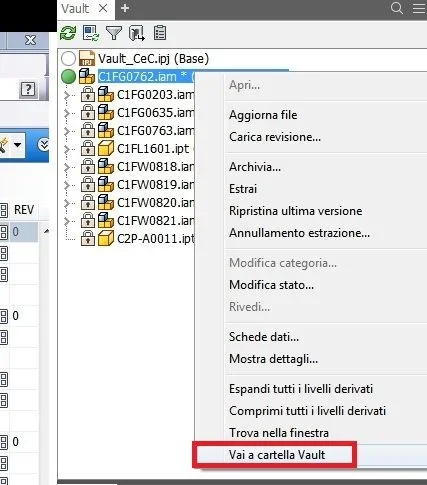Click the question mark help icon

tap(28, 89)
